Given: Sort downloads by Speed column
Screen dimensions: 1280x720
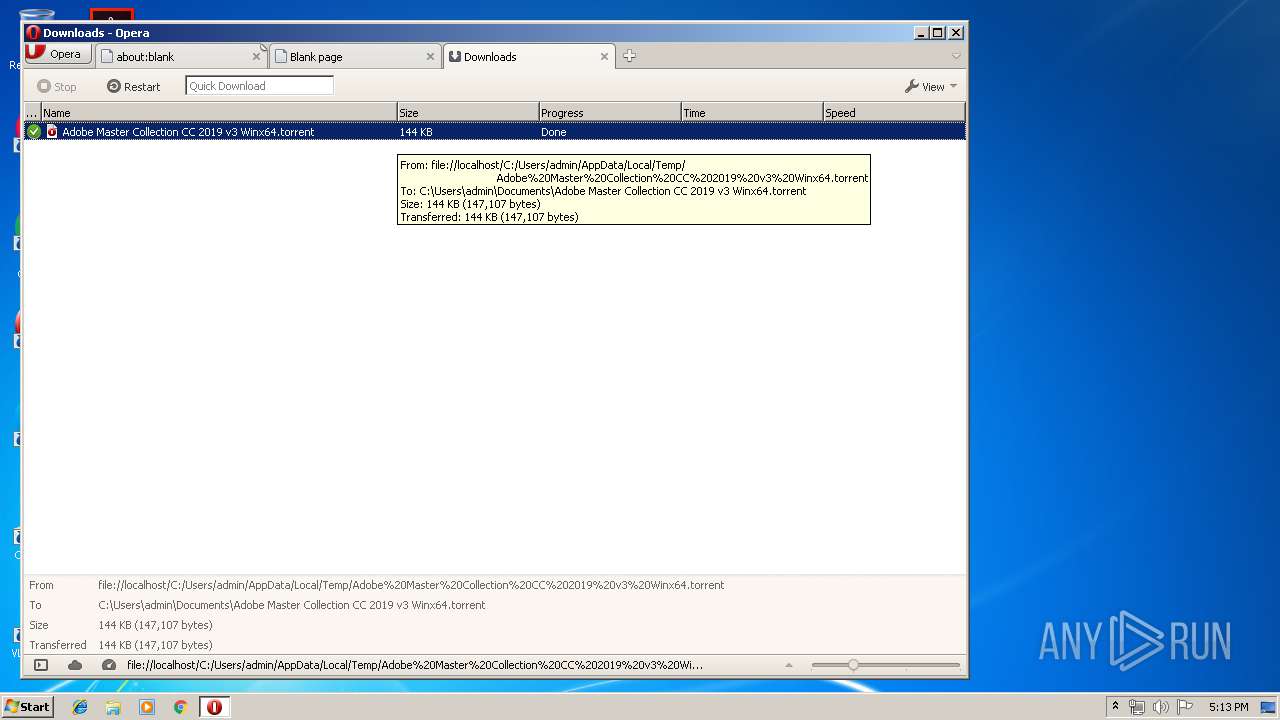Looking at the screenshot, I should coord(894,112).
